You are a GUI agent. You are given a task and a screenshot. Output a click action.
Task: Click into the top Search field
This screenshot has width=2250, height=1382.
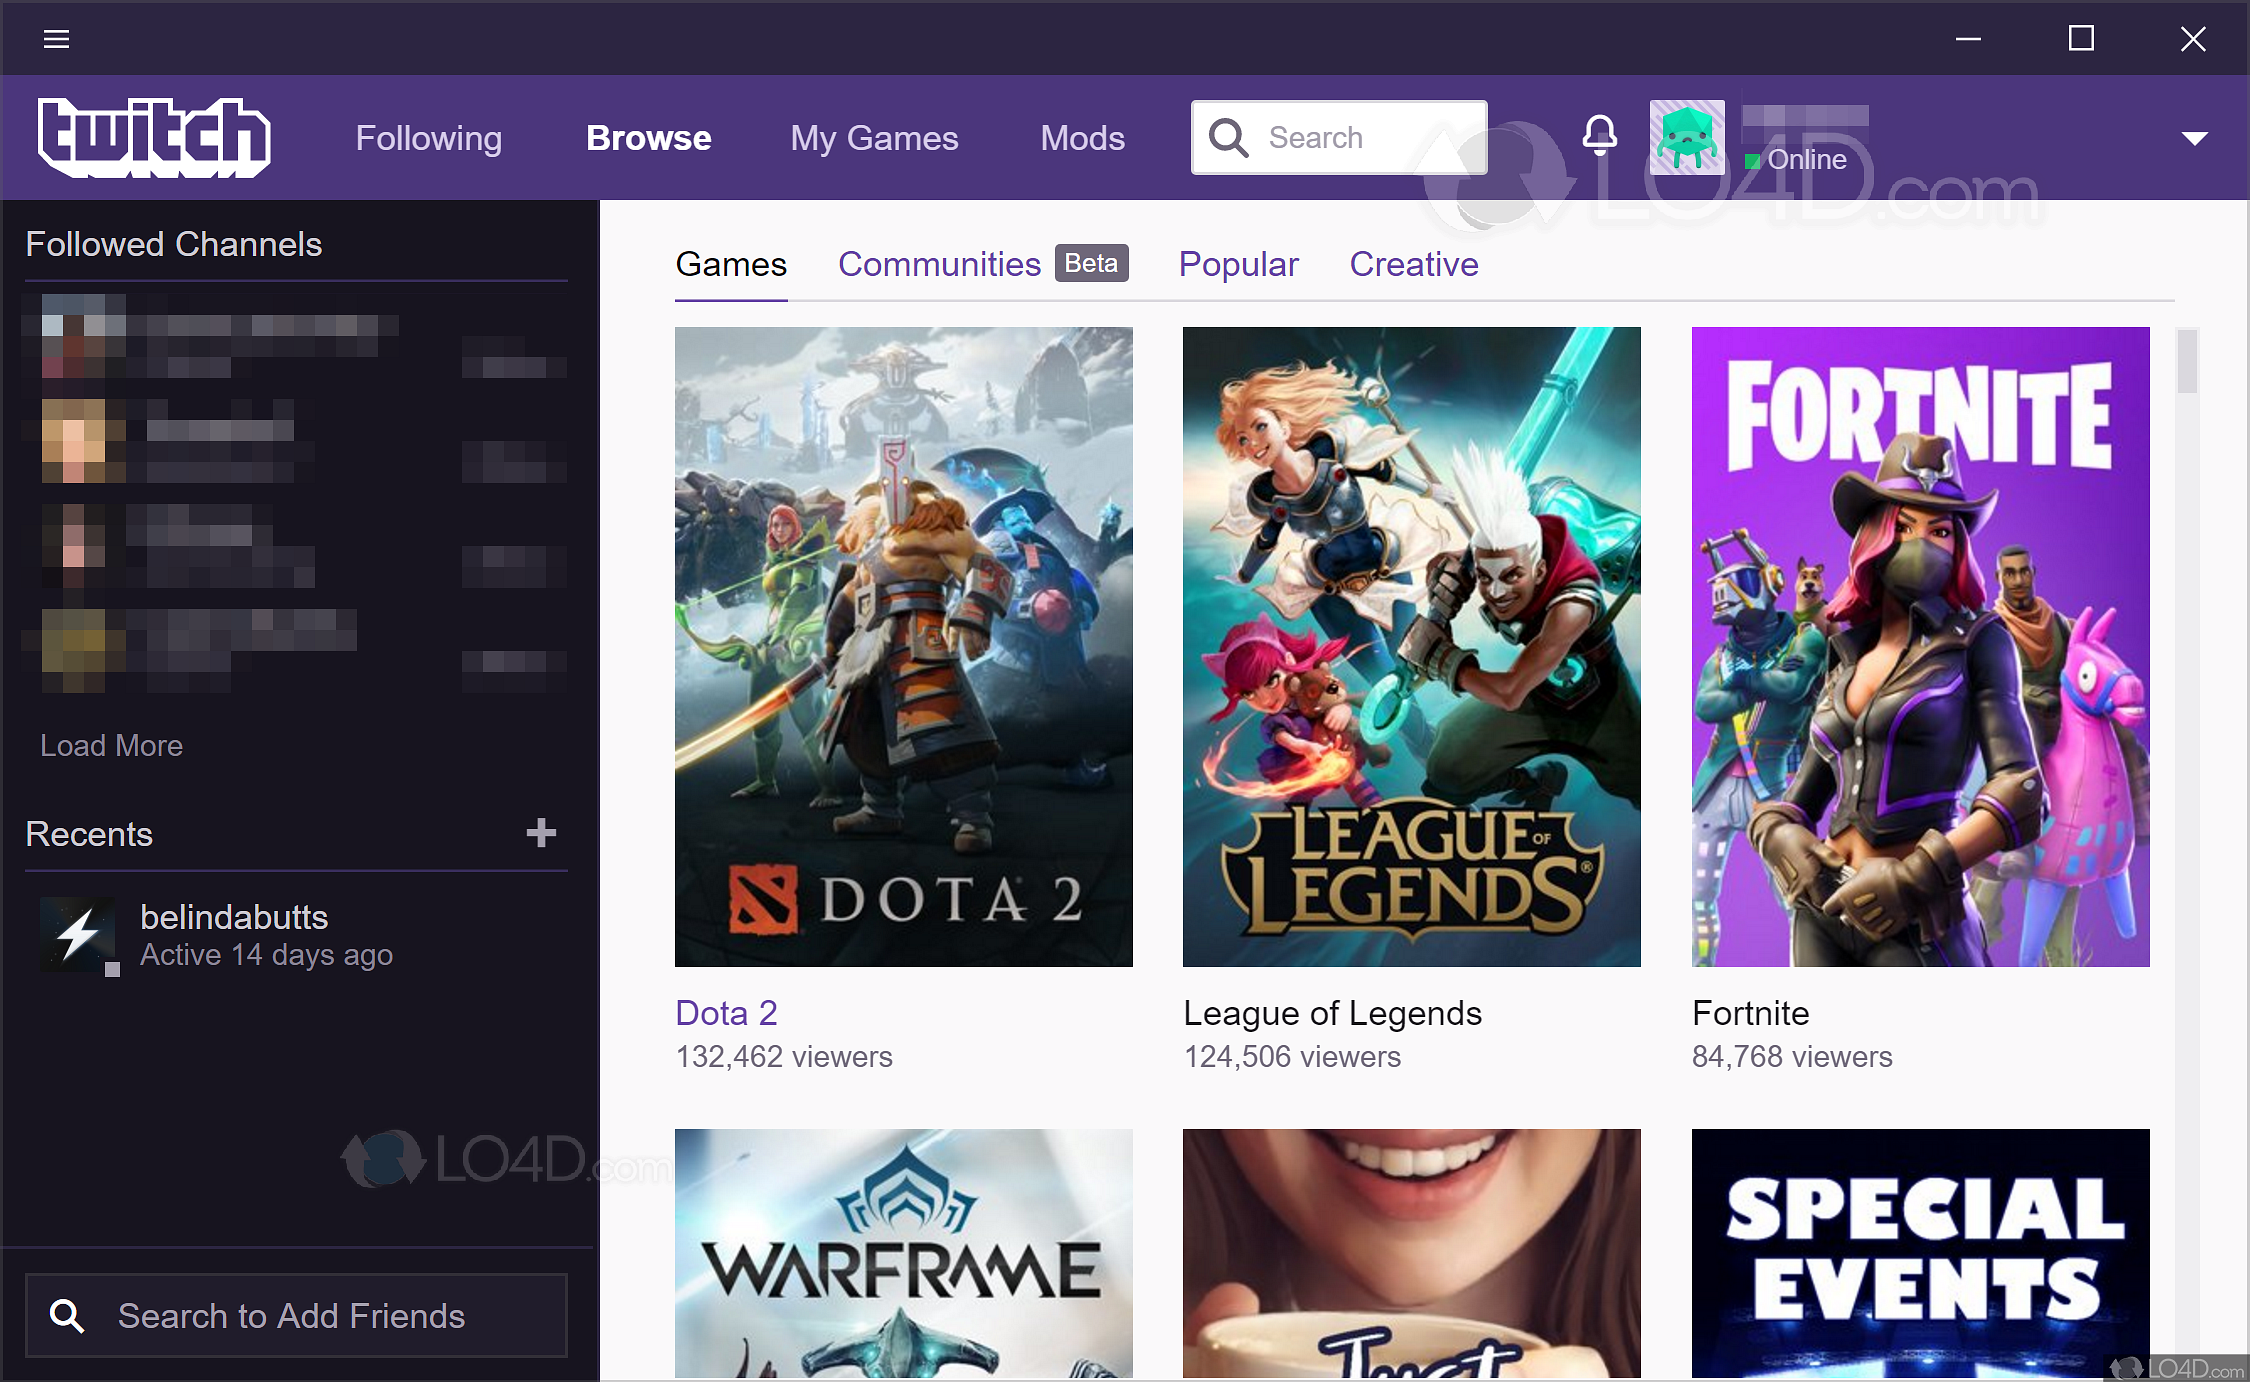point(1339,138)
